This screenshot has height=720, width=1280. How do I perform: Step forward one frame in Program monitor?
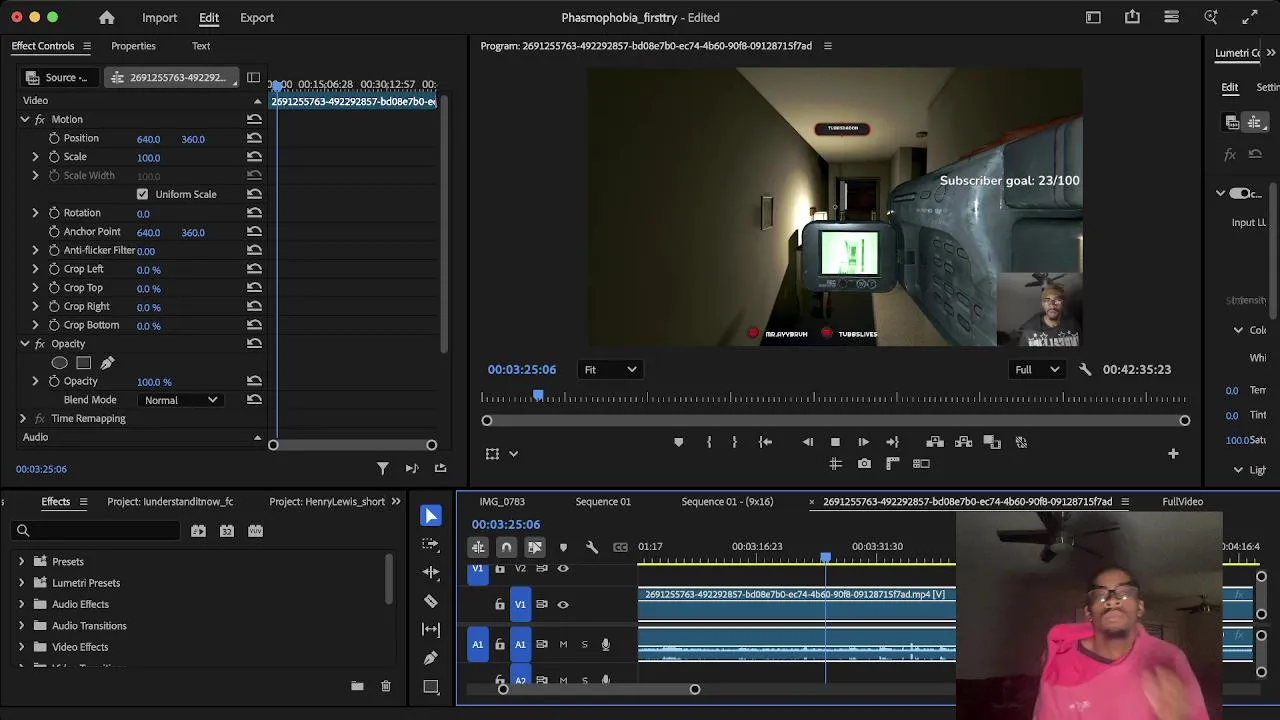pyautogui.click(x=863, y=442)
